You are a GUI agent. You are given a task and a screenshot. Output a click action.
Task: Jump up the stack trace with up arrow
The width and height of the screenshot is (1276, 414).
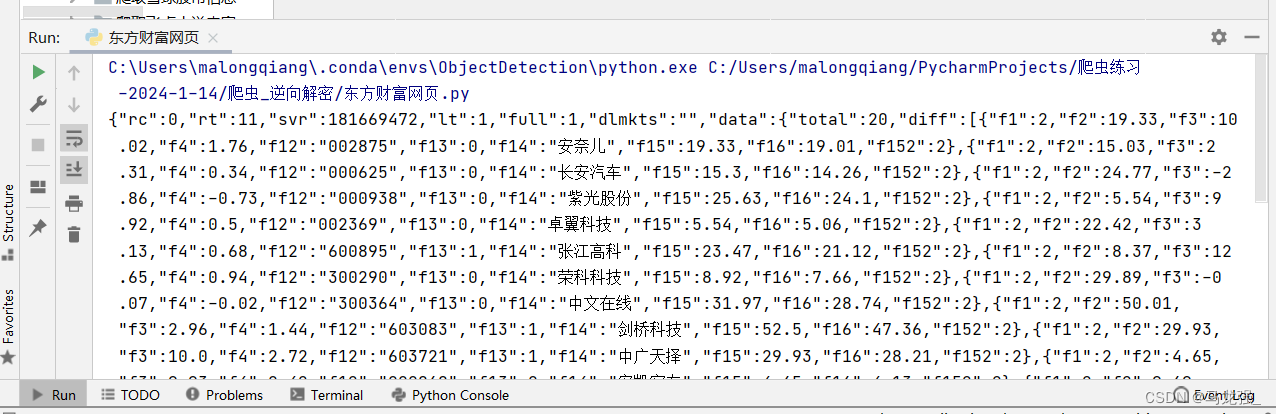click(x=74, y=72)
